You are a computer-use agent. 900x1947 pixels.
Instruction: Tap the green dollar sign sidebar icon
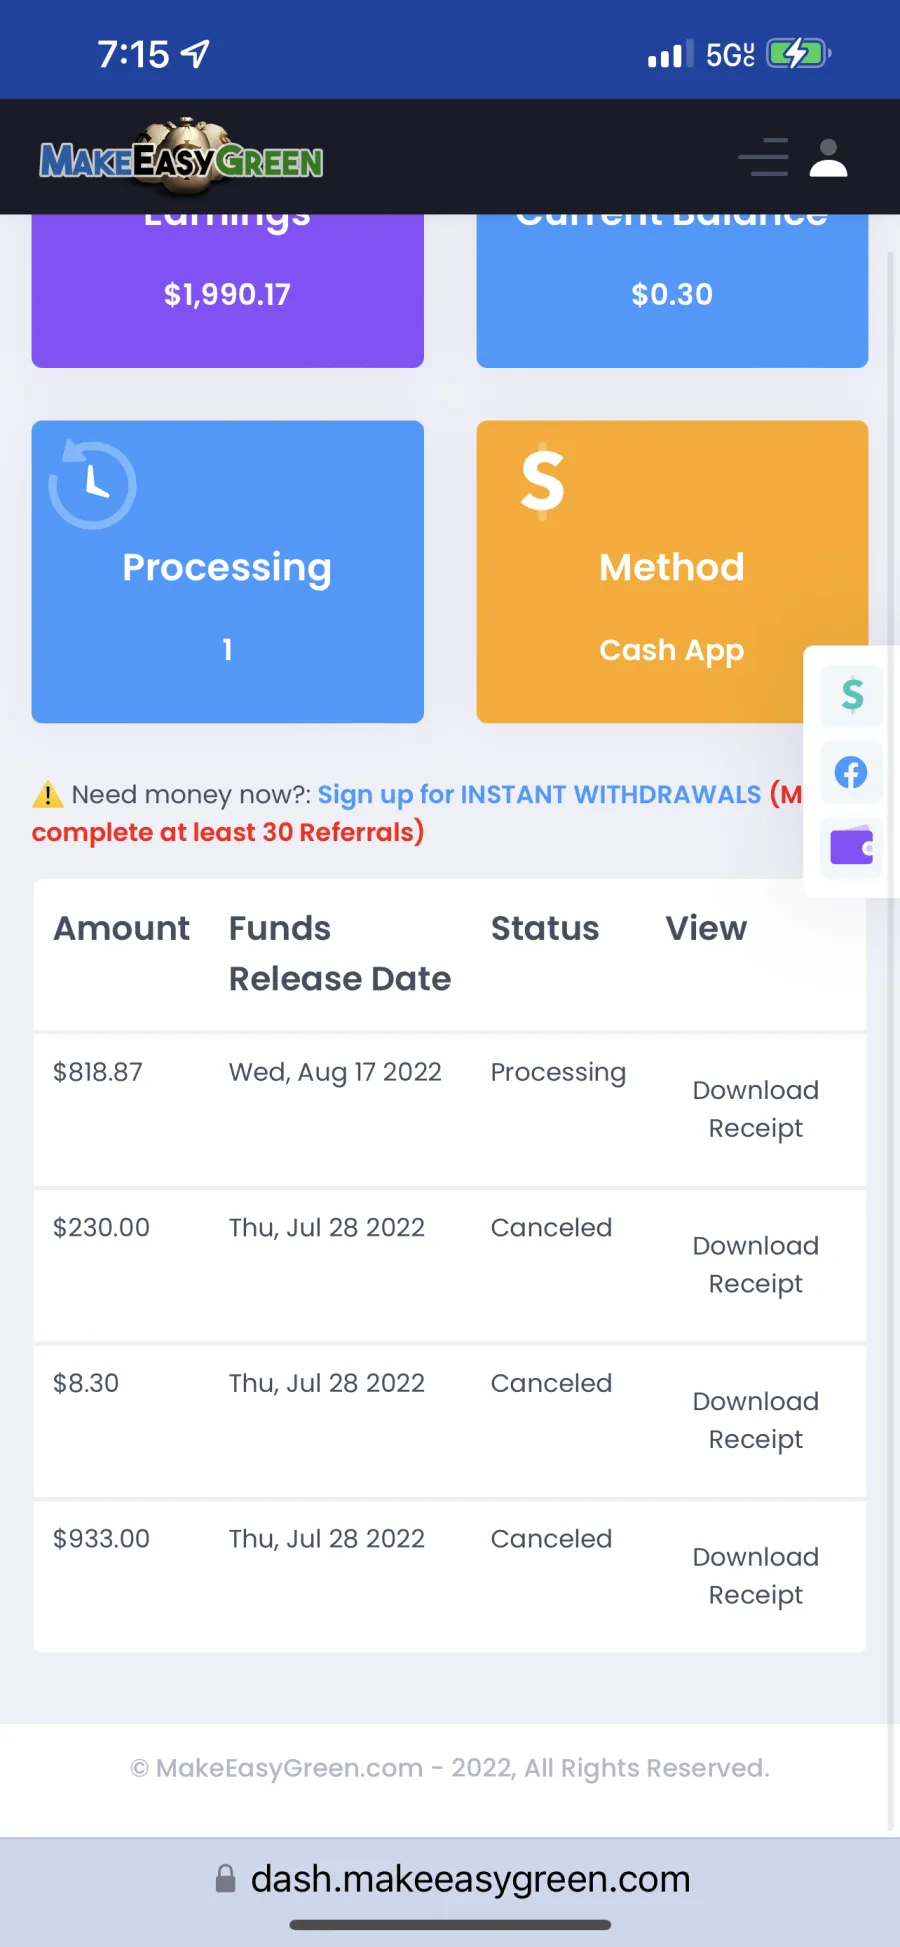[852, 695]
